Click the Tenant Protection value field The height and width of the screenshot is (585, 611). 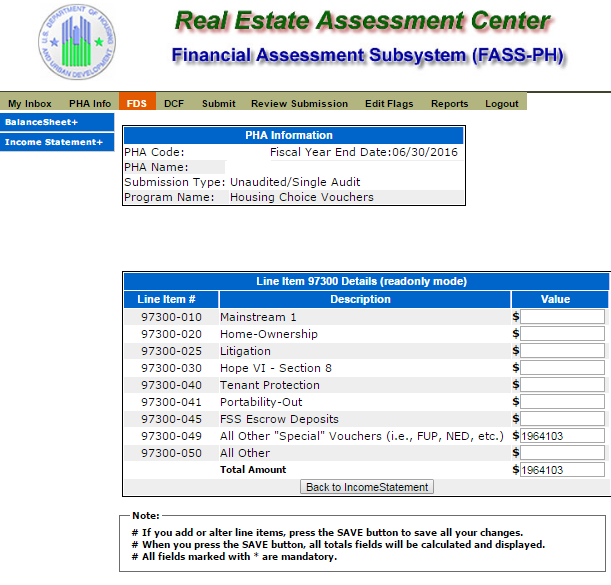pos(562,385)
